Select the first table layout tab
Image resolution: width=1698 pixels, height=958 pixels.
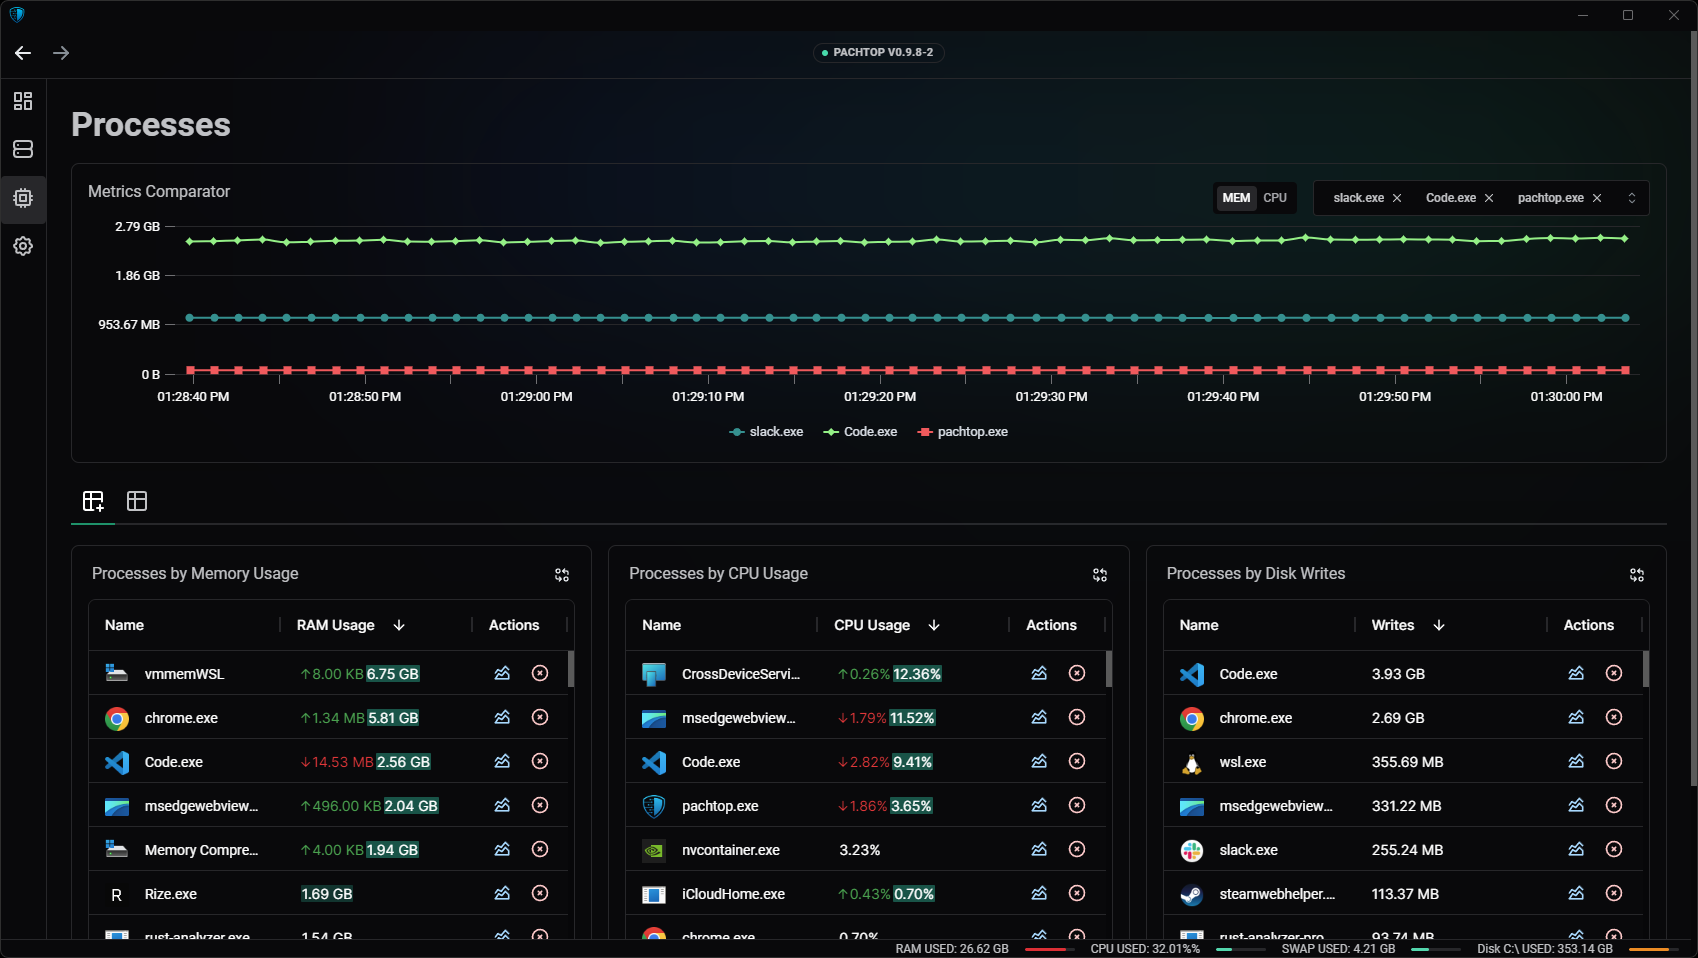tap(93, 501)
